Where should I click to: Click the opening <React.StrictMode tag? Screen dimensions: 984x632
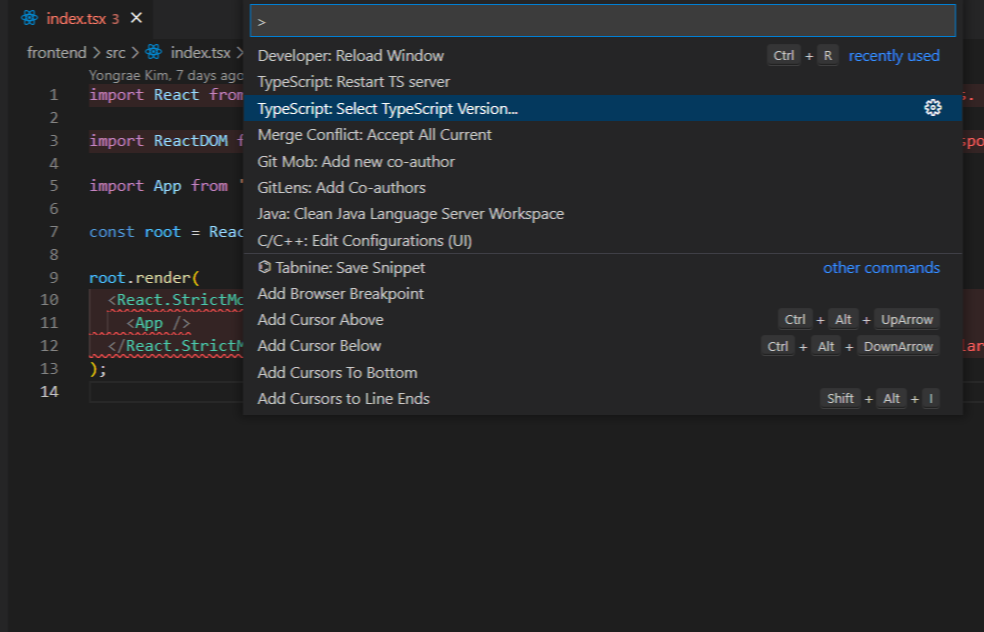click(x=176, y=300)
